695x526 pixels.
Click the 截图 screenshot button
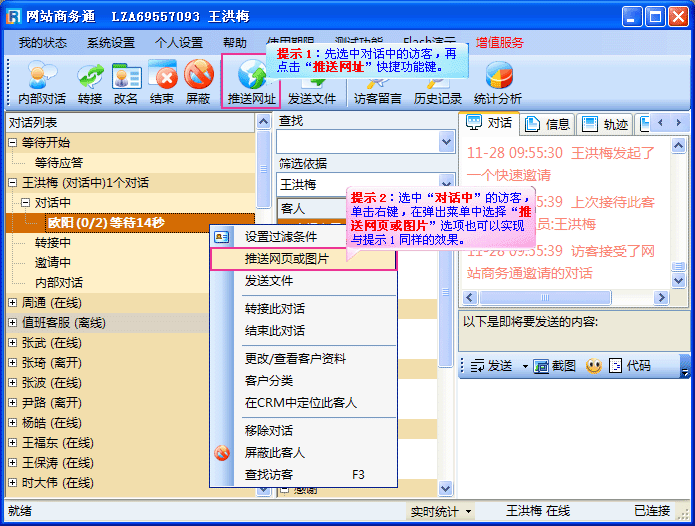pyautogui.click(x=556, y=366)
